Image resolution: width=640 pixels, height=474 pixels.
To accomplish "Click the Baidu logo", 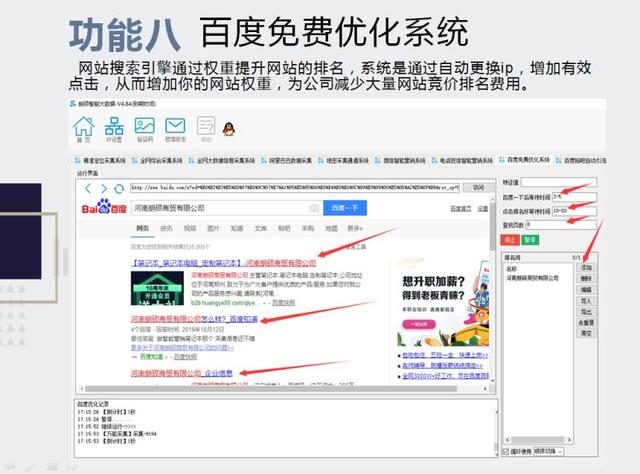I will click(x=104, y=207).
